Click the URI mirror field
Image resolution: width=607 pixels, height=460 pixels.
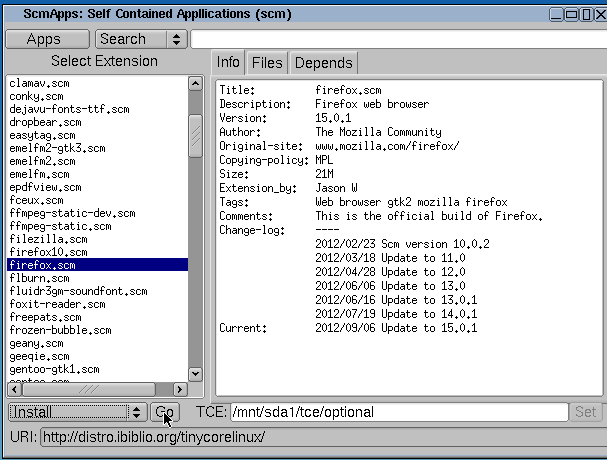click(324, 437)
